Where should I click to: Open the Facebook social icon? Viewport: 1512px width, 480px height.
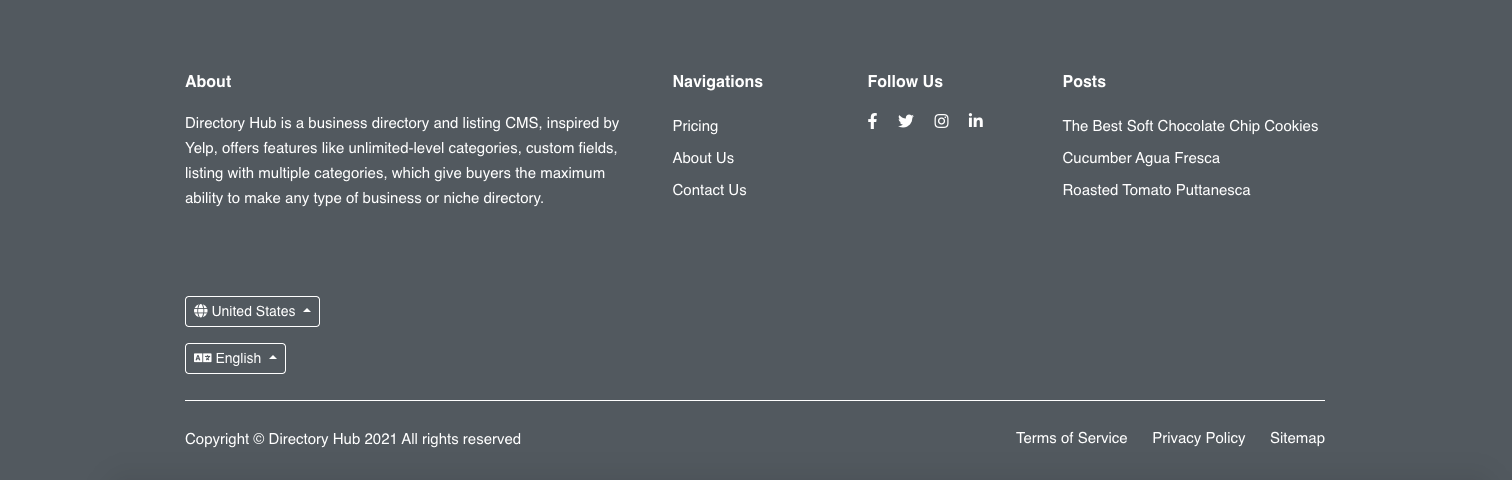pyautogui.click(x=872, y=121)
